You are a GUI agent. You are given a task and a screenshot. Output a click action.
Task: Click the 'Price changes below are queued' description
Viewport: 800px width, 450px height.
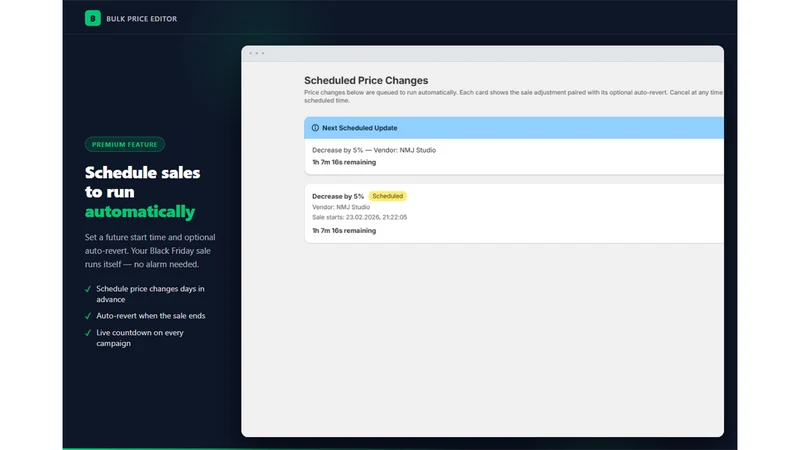(513, 96)
